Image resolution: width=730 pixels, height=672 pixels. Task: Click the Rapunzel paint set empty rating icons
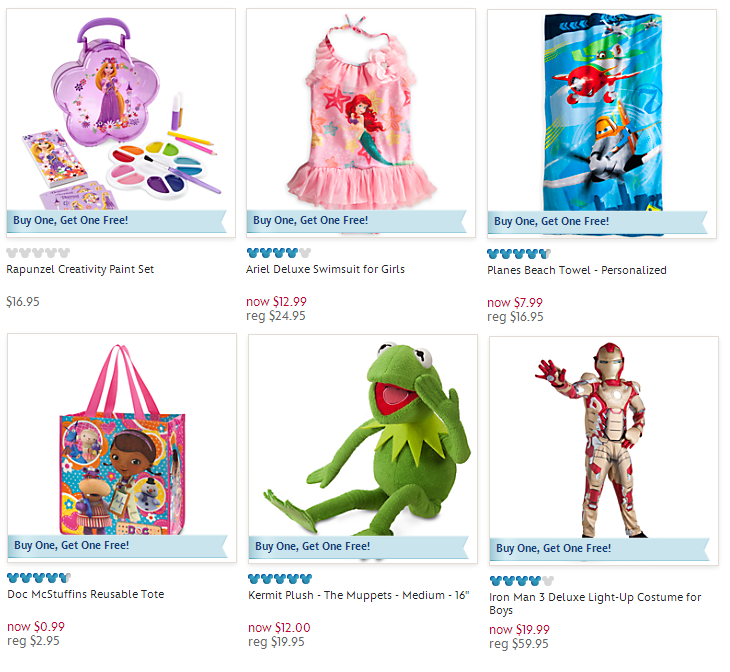38,253
